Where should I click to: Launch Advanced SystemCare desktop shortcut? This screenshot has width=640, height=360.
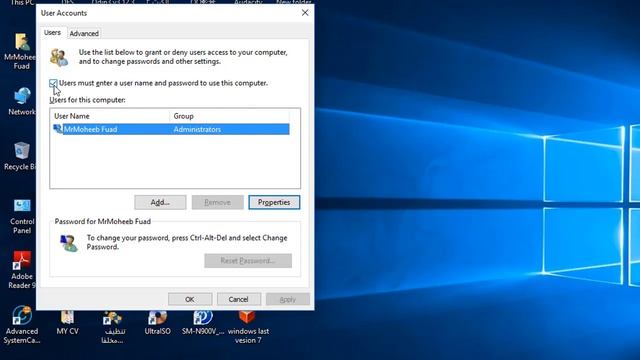(x=22, y=325)
